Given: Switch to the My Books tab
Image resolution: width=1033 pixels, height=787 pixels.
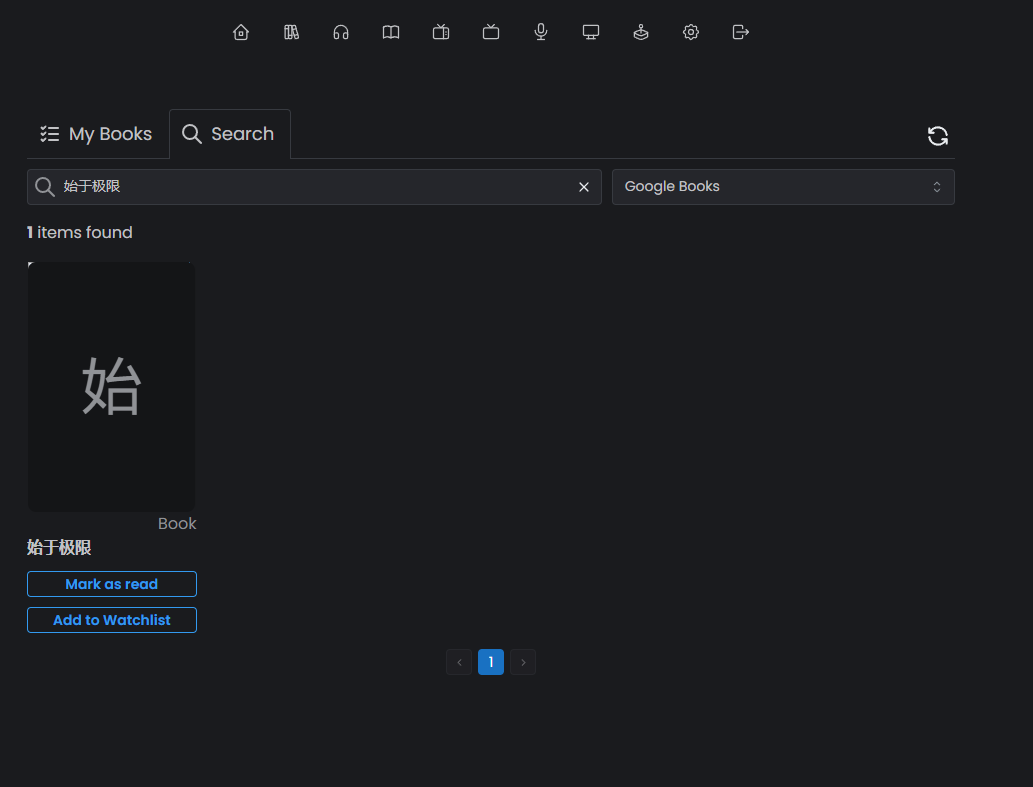Looking at the screenshot, I should tap(96, 134).
